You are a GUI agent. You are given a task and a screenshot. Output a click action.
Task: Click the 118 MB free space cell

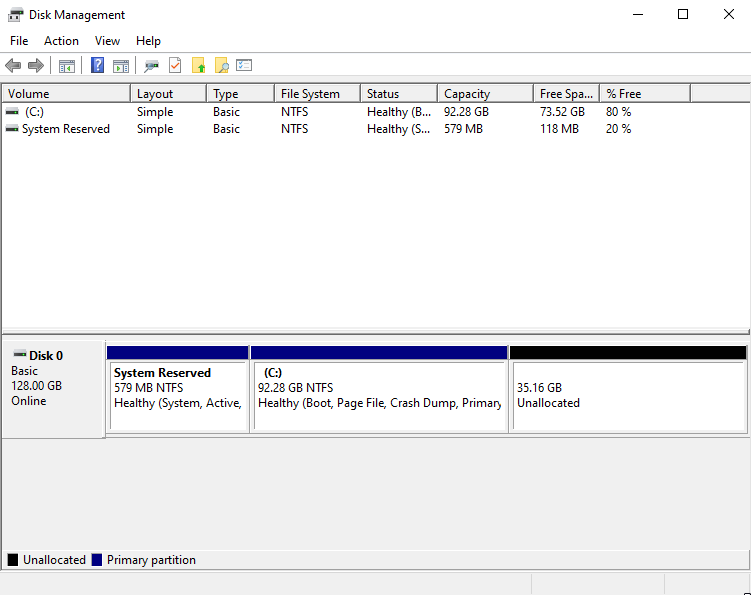[559, 129]
